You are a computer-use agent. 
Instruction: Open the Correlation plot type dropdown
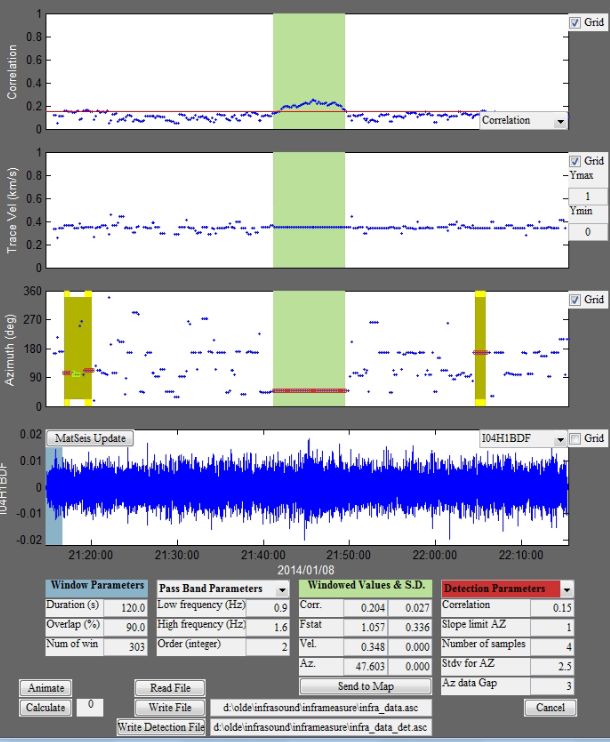(559, 120)
